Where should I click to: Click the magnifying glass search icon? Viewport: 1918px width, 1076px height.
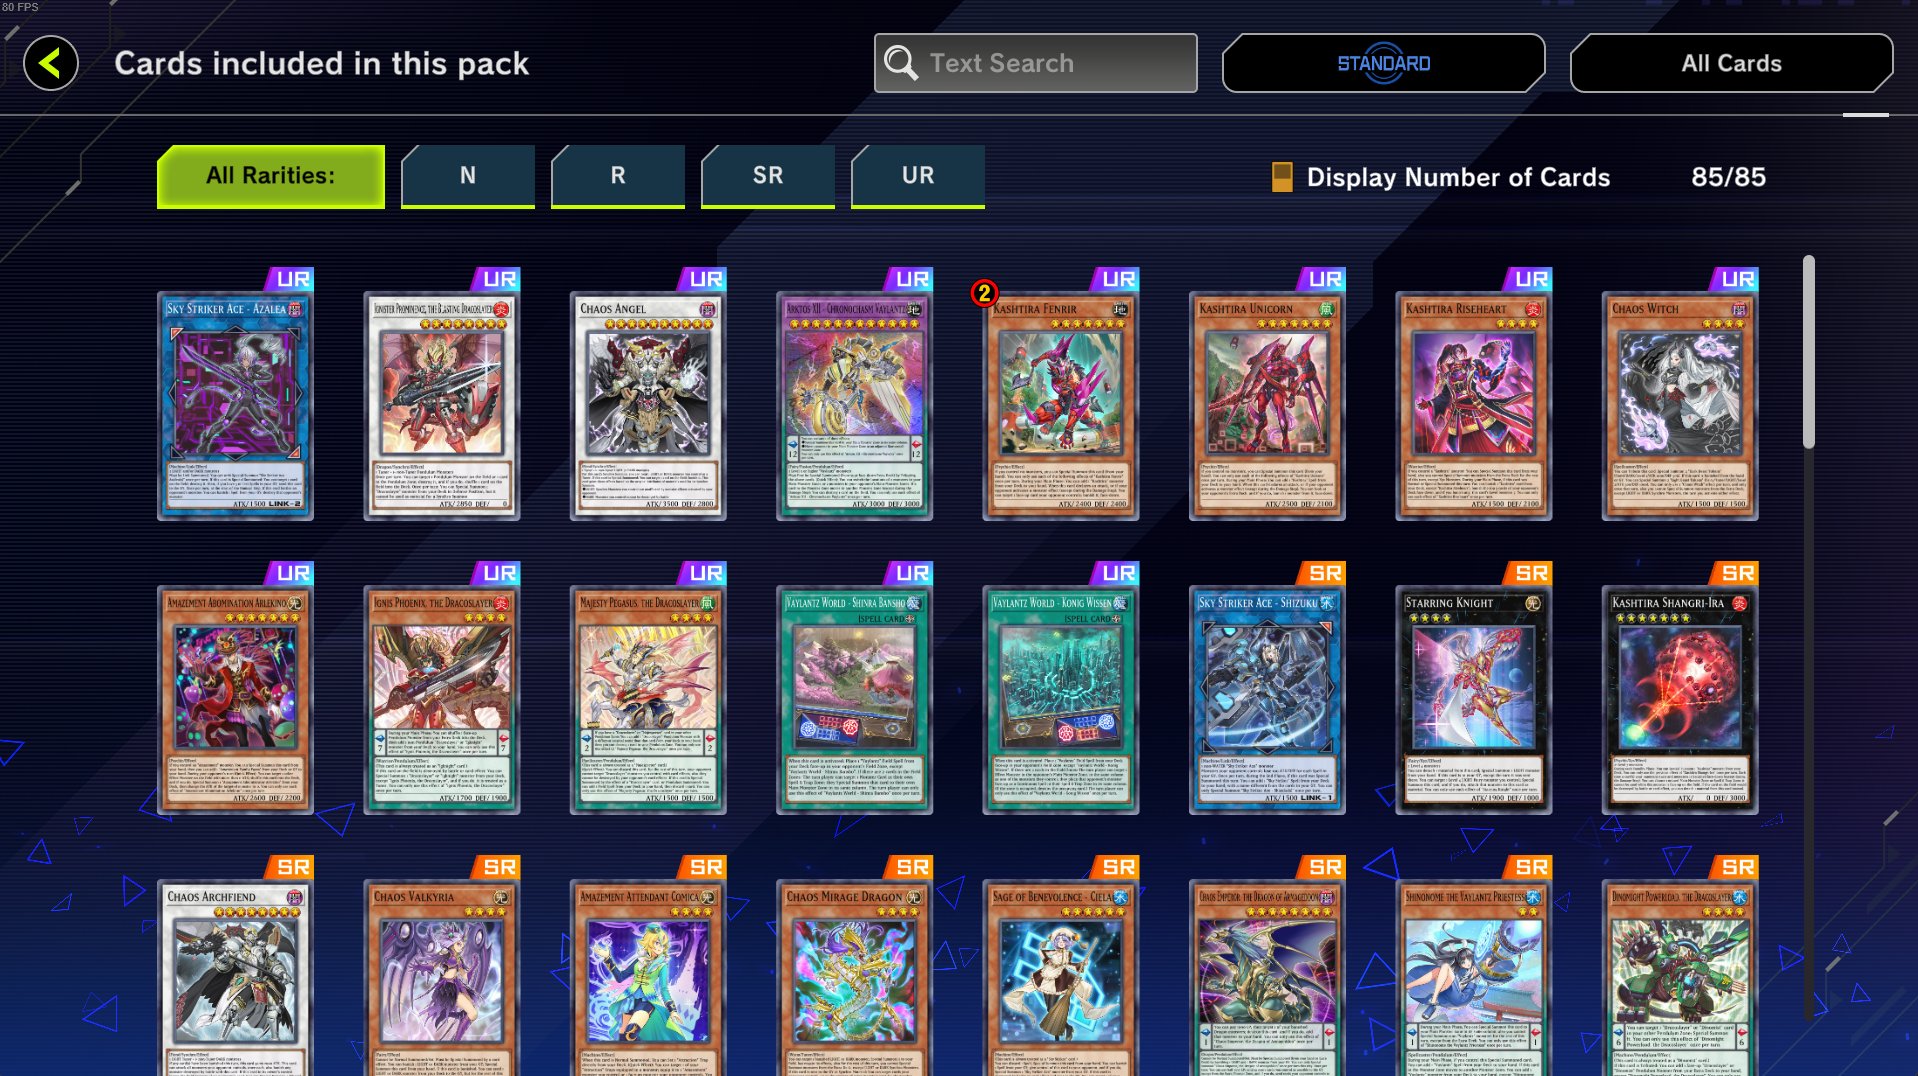coord(900,63)
